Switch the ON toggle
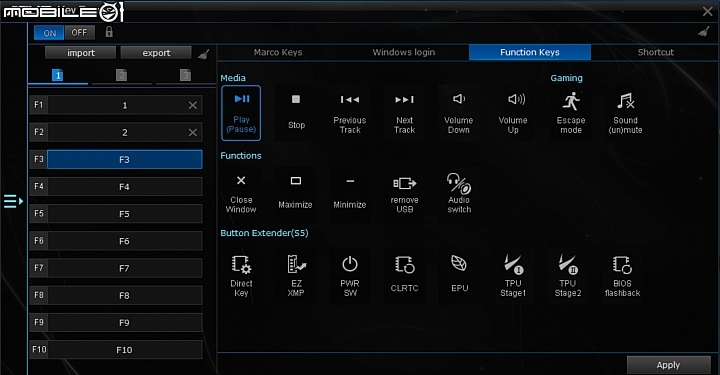The height and width of the screenshot is (375, 720). 49,33
